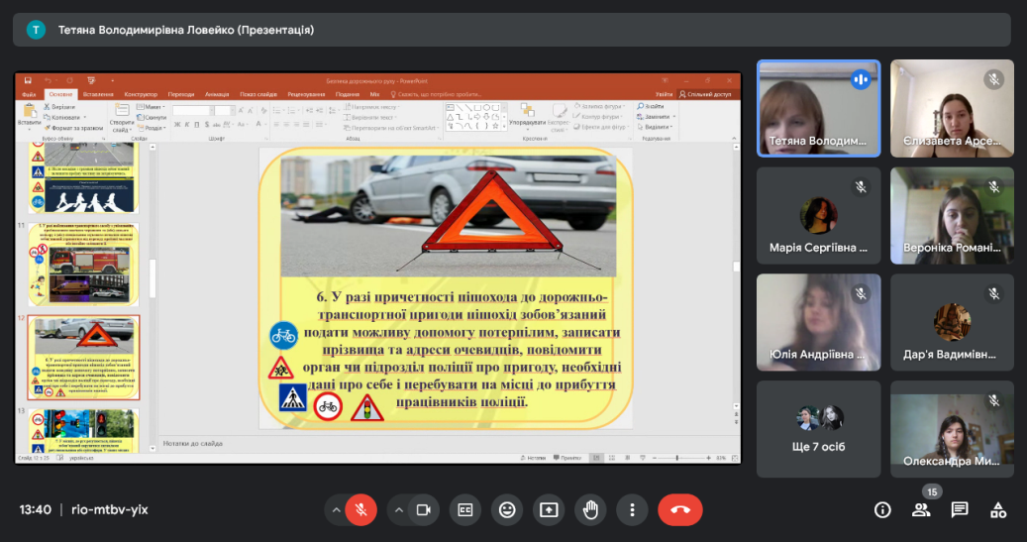Open the chat panel icon

point(959,510)
